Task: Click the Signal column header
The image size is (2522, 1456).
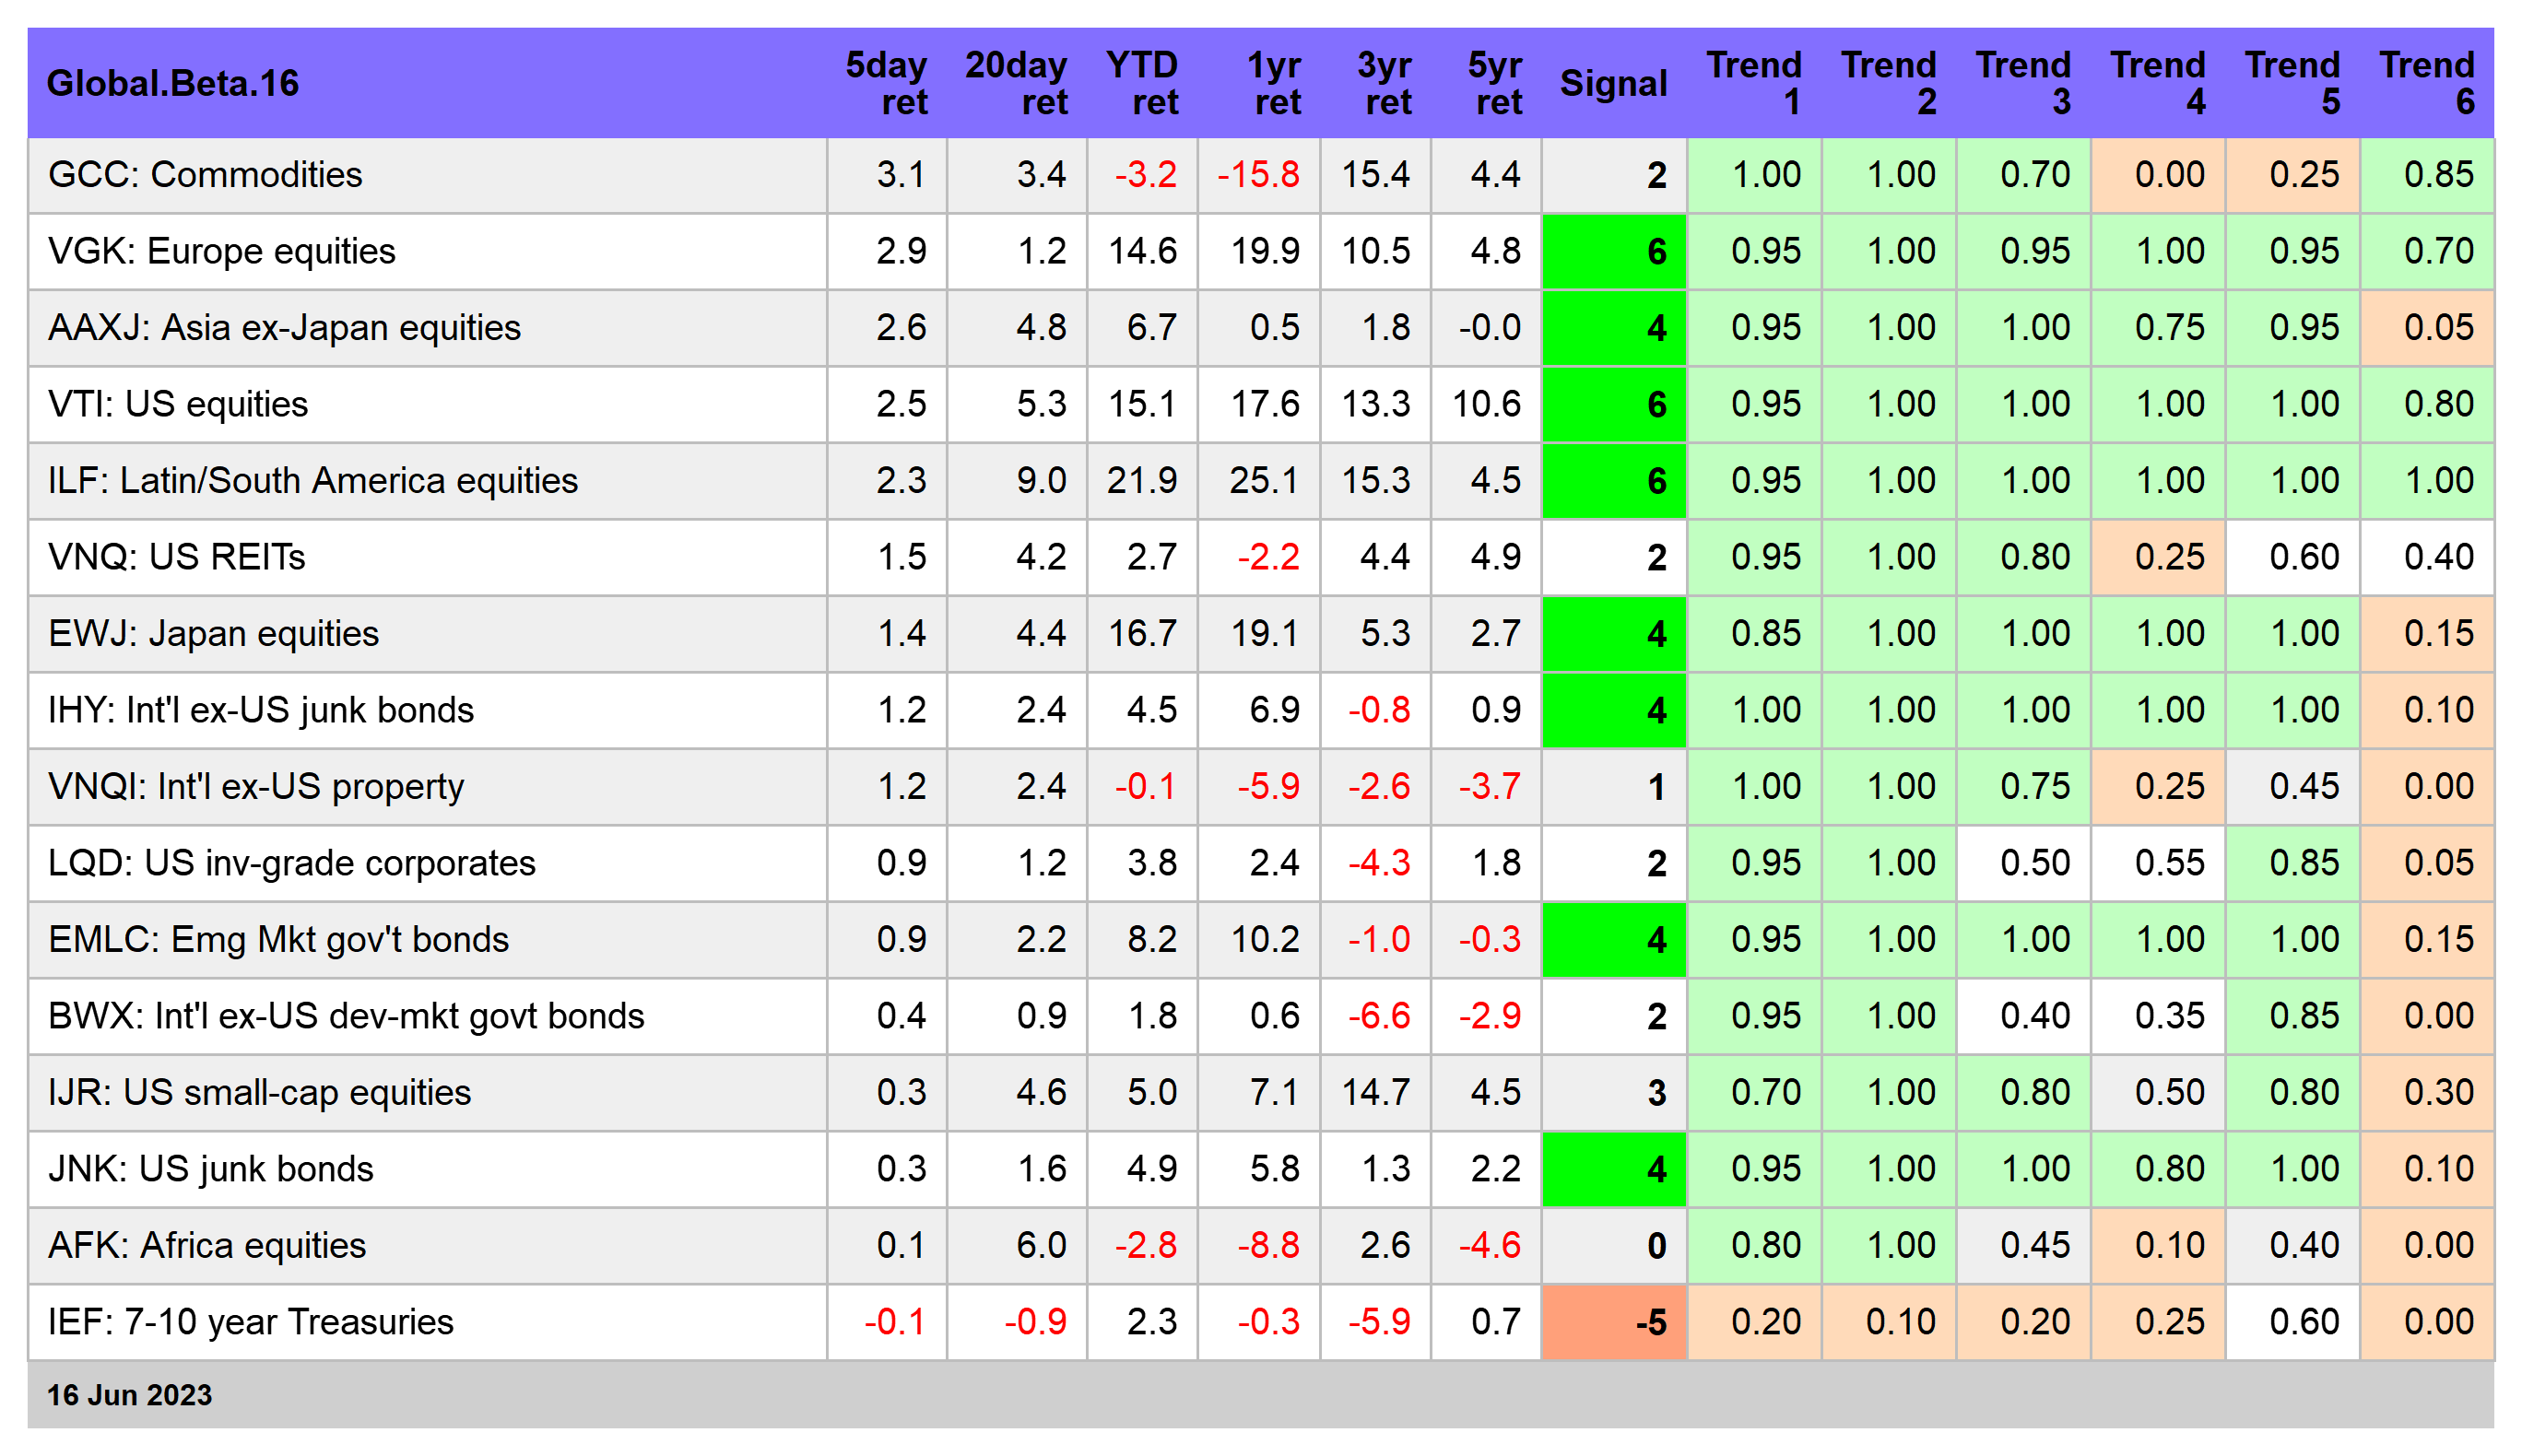Action: pos(1613,84)
